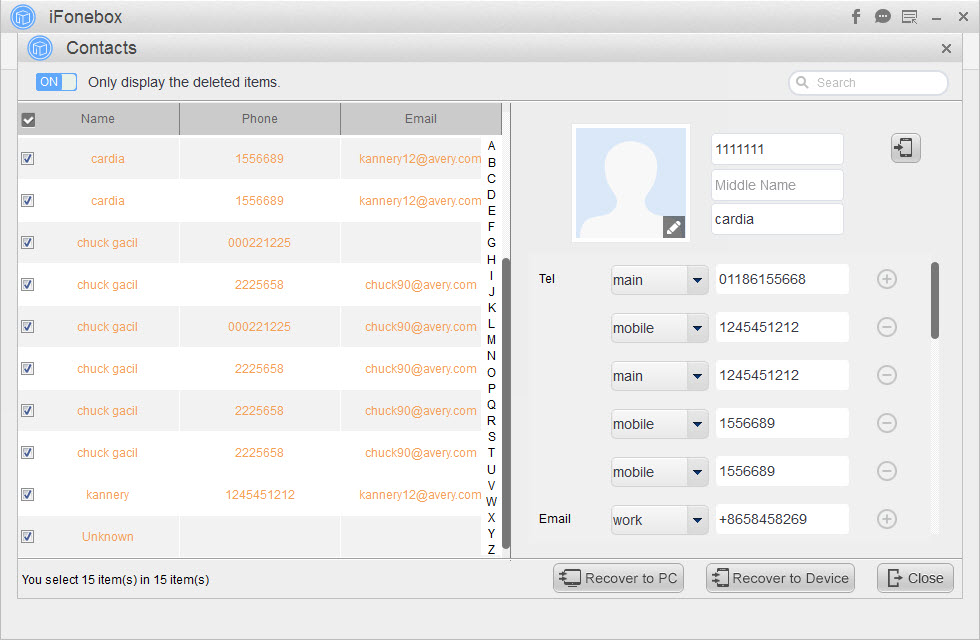The height and width of the screenshot is (640, 980).
Task: Click the Recover to Device button
Action: click(780, 578)
